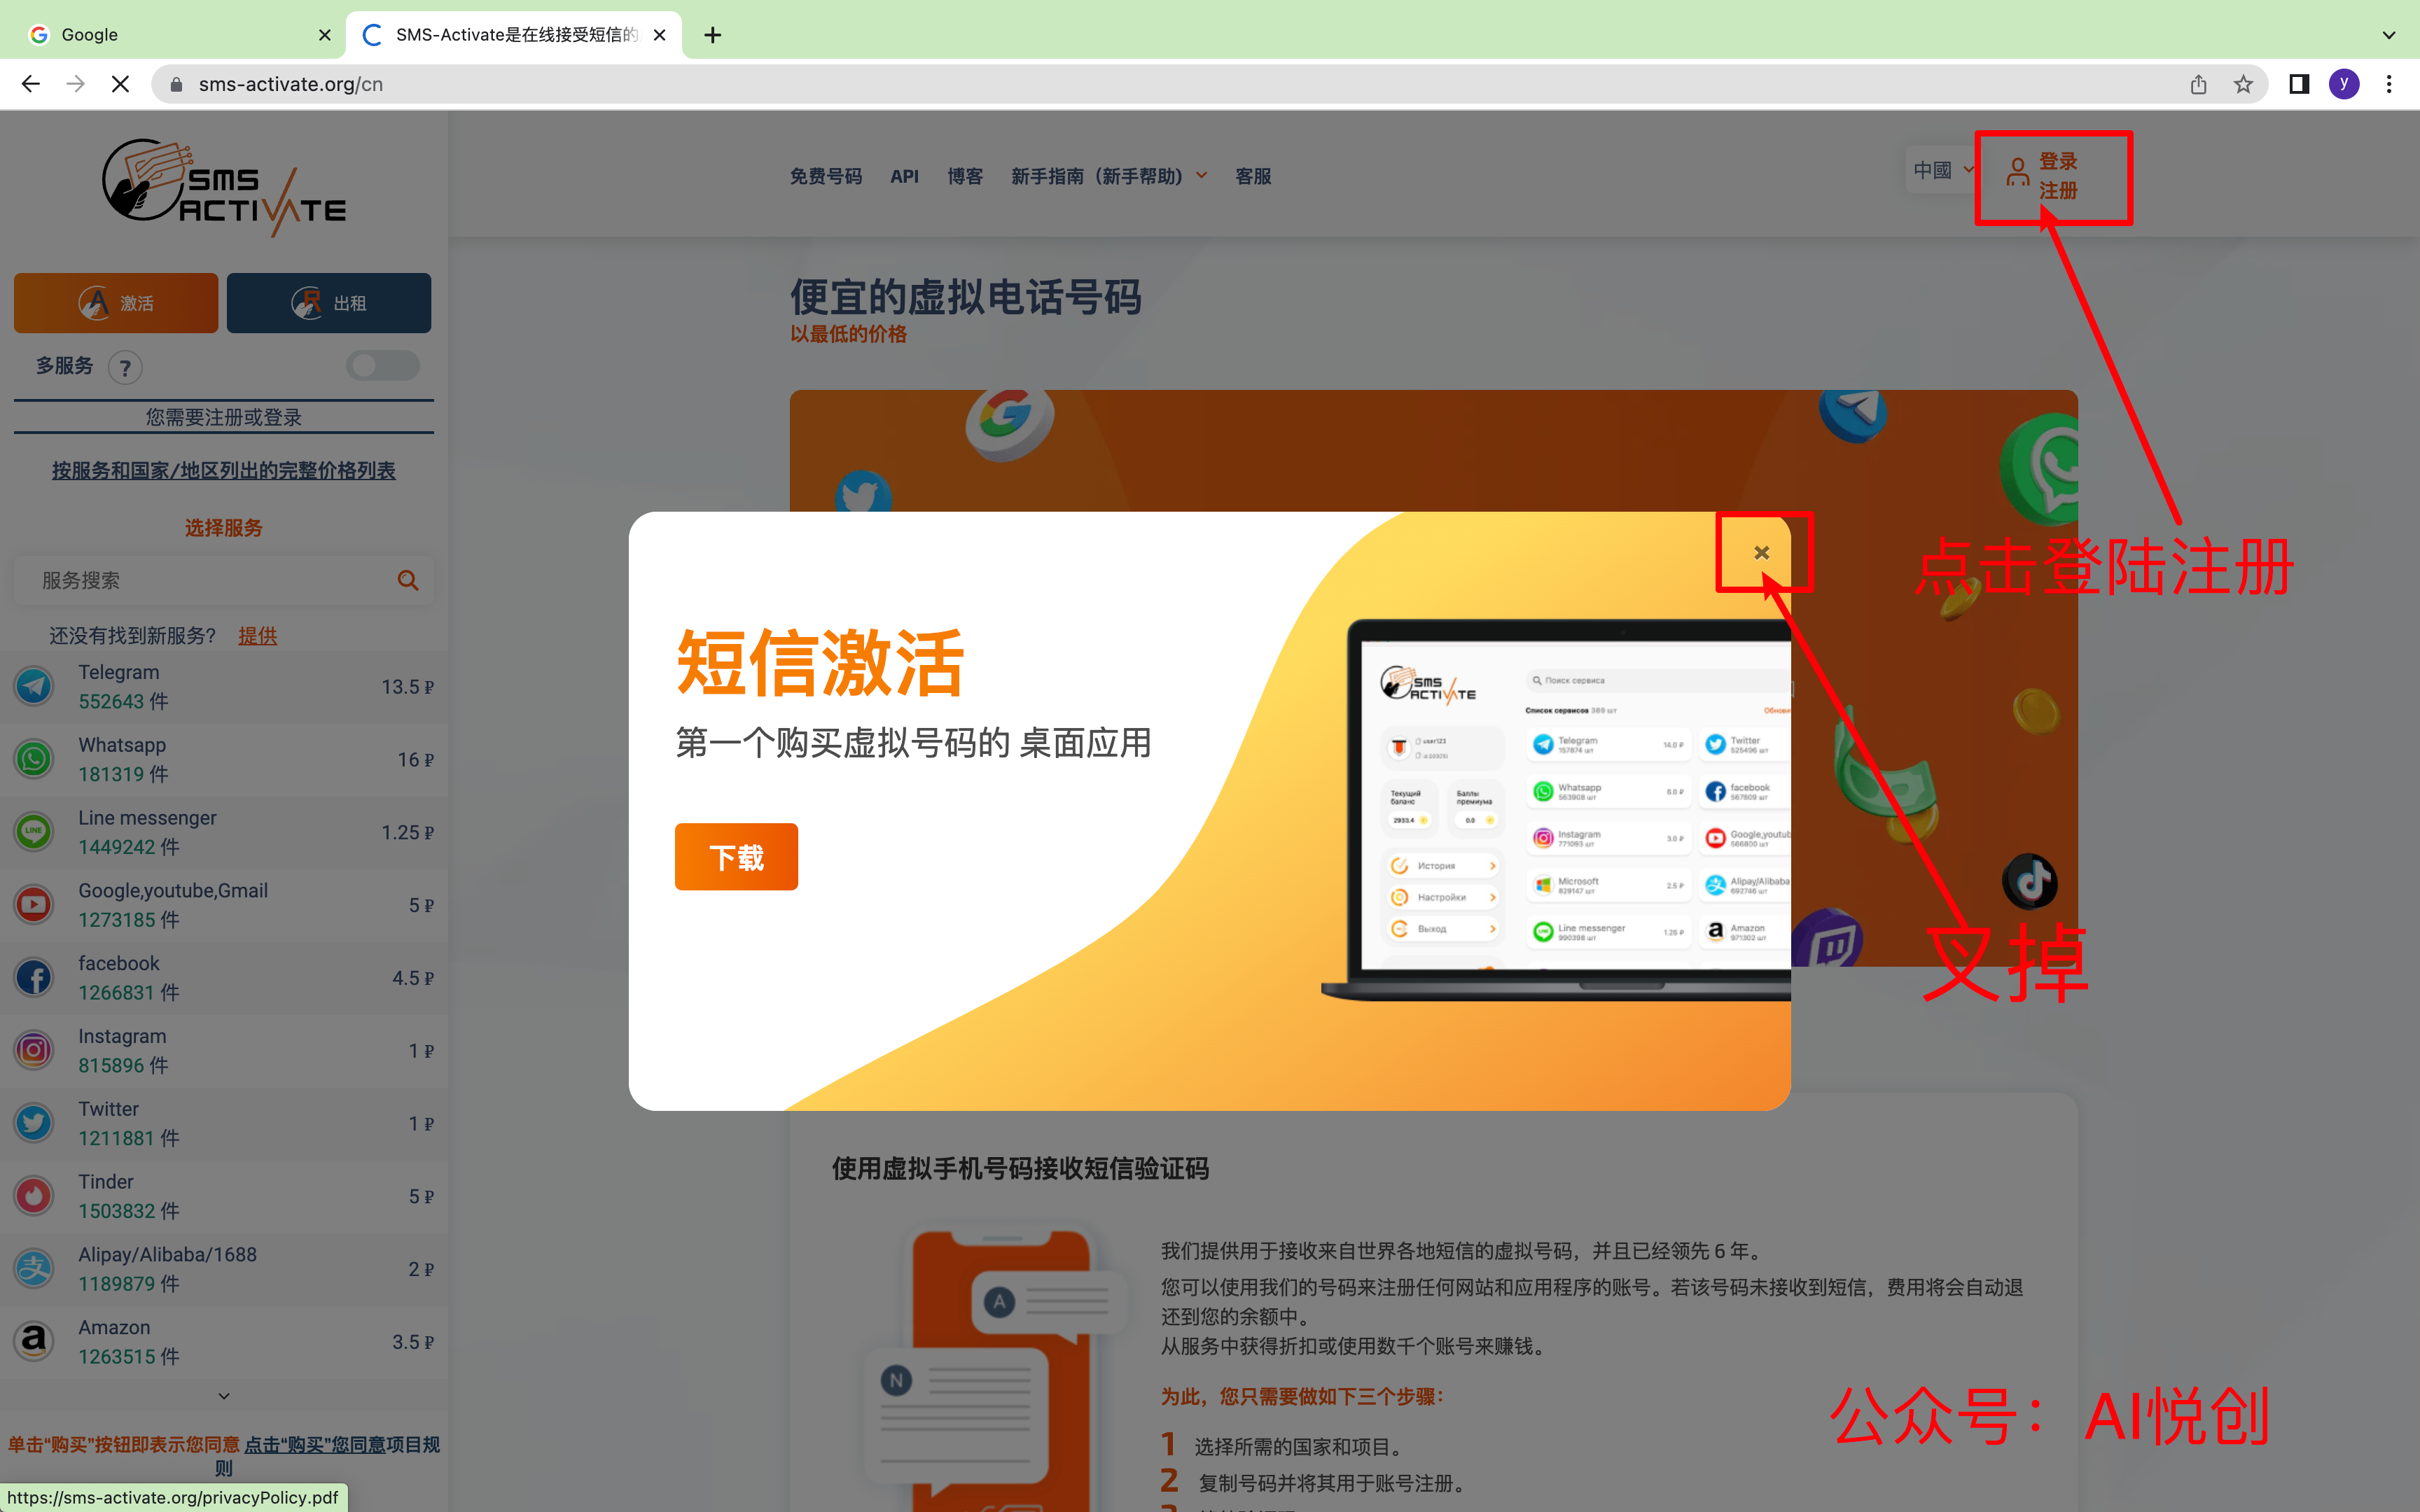Click the Twitter count 1211881 件
Viewport: 2420px width, 1512px height.
[x=129, y=1139]
